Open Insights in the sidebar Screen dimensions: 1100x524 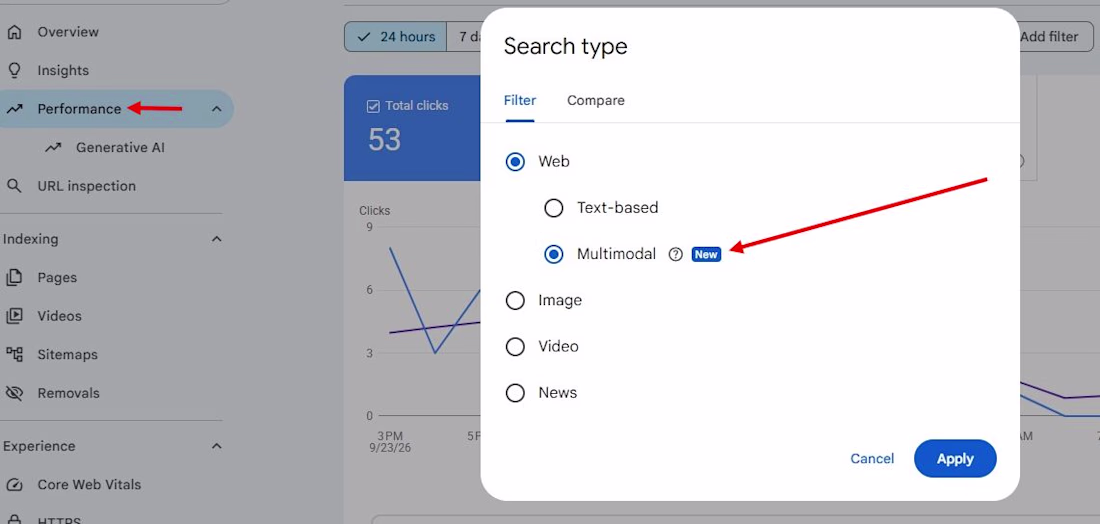click(x=63, y=71)
